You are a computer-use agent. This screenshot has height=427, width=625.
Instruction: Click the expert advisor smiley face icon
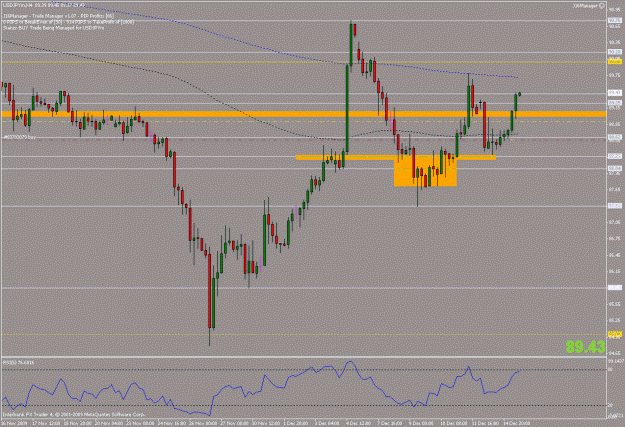coord(602,6)
